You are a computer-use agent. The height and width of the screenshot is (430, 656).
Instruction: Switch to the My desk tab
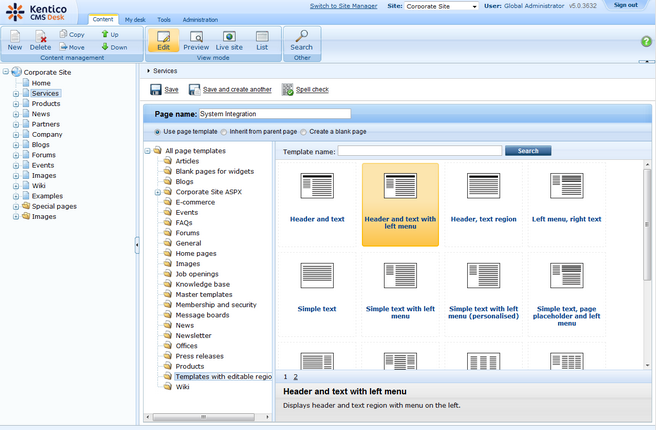coord(134,19)
